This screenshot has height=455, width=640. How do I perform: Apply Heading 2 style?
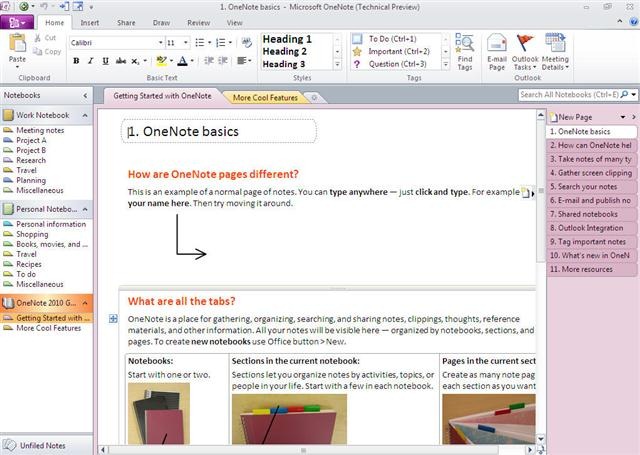284,51
